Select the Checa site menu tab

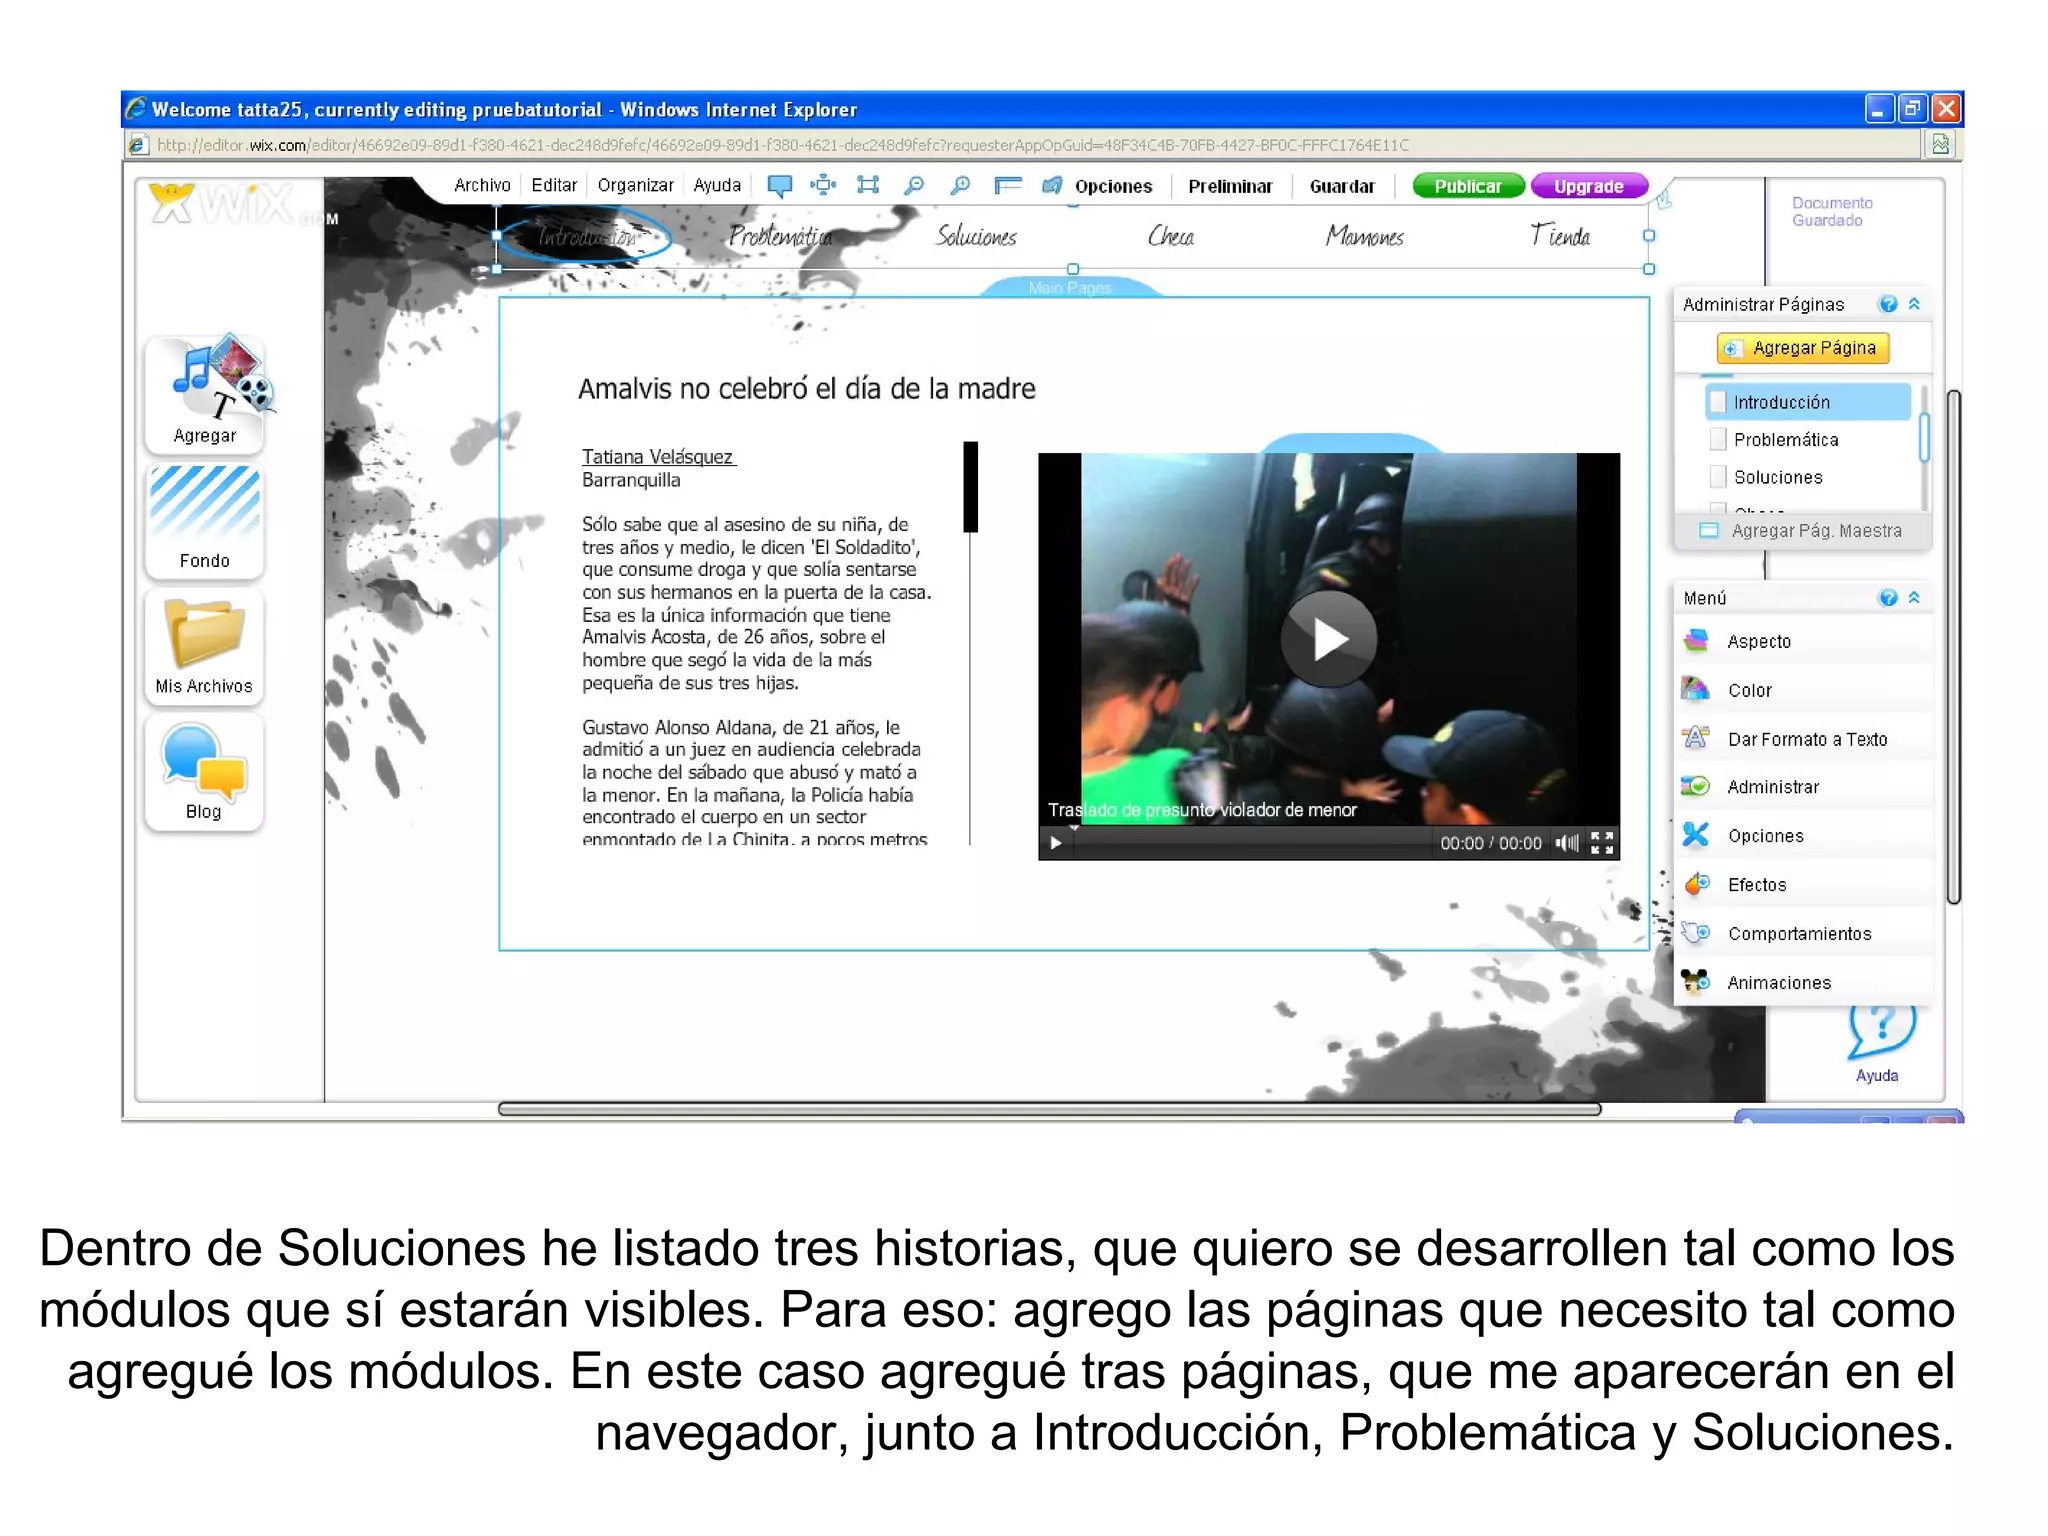coord(1171,236)
